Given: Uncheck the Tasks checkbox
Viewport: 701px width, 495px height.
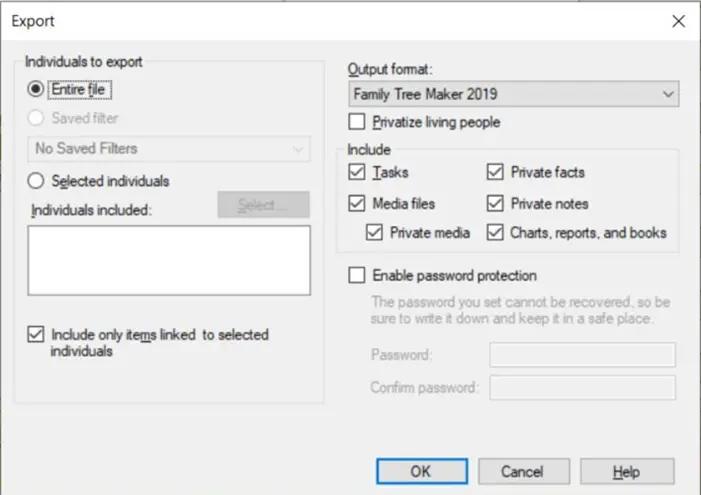Looking at the screenshot, I should coord(357,172).
